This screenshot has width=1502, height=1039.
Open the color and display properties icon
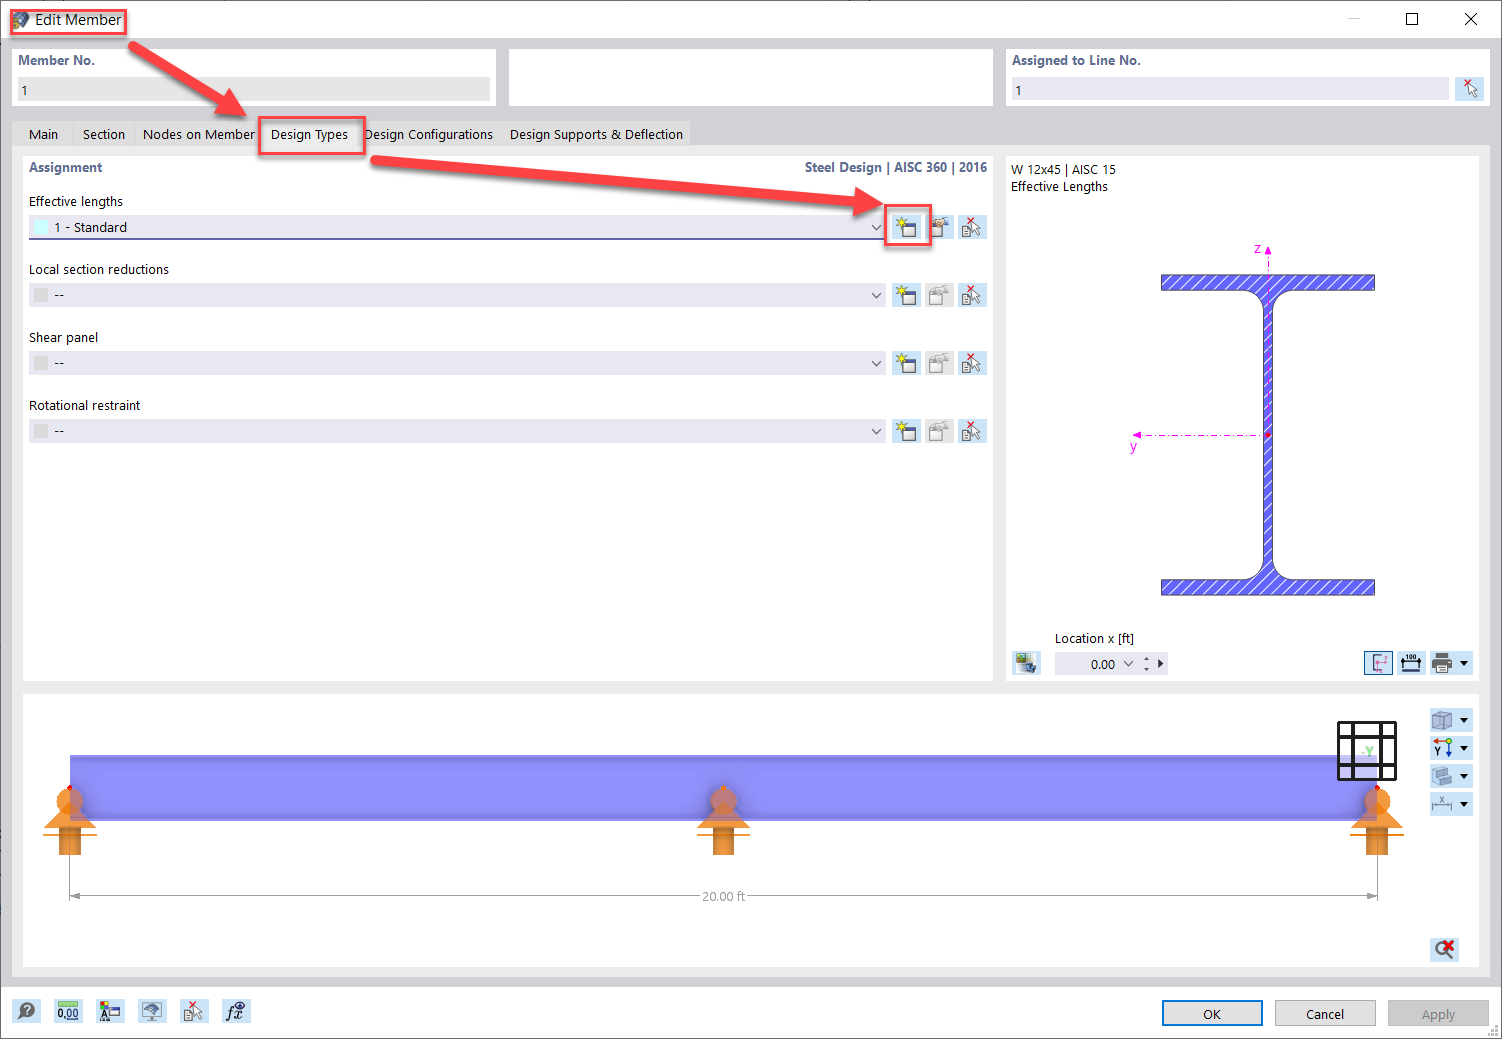click(110, 1011)
